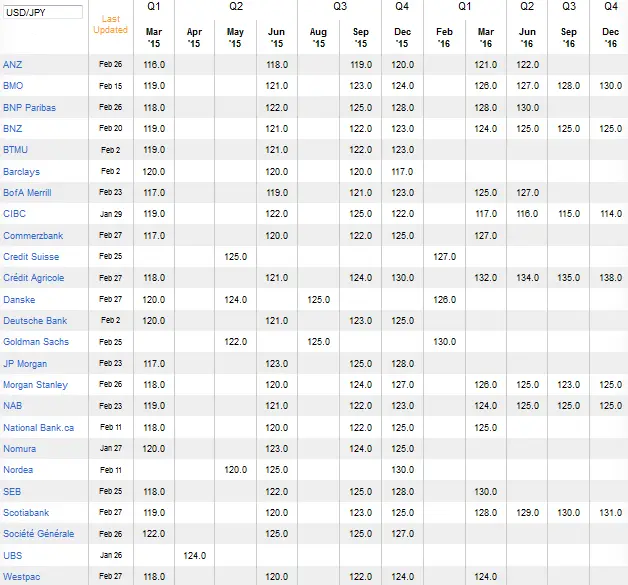
Task: Open the USD/JPY currency pair selector
Action: (43, 12)
